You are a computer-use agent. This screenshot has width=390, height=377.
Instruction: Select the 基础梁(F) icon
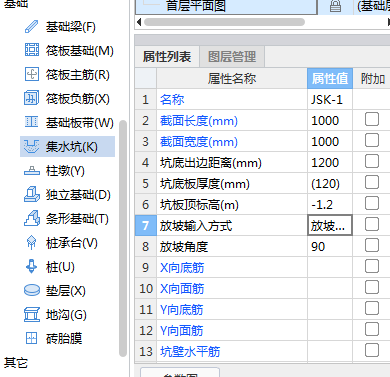pos(32,27)
